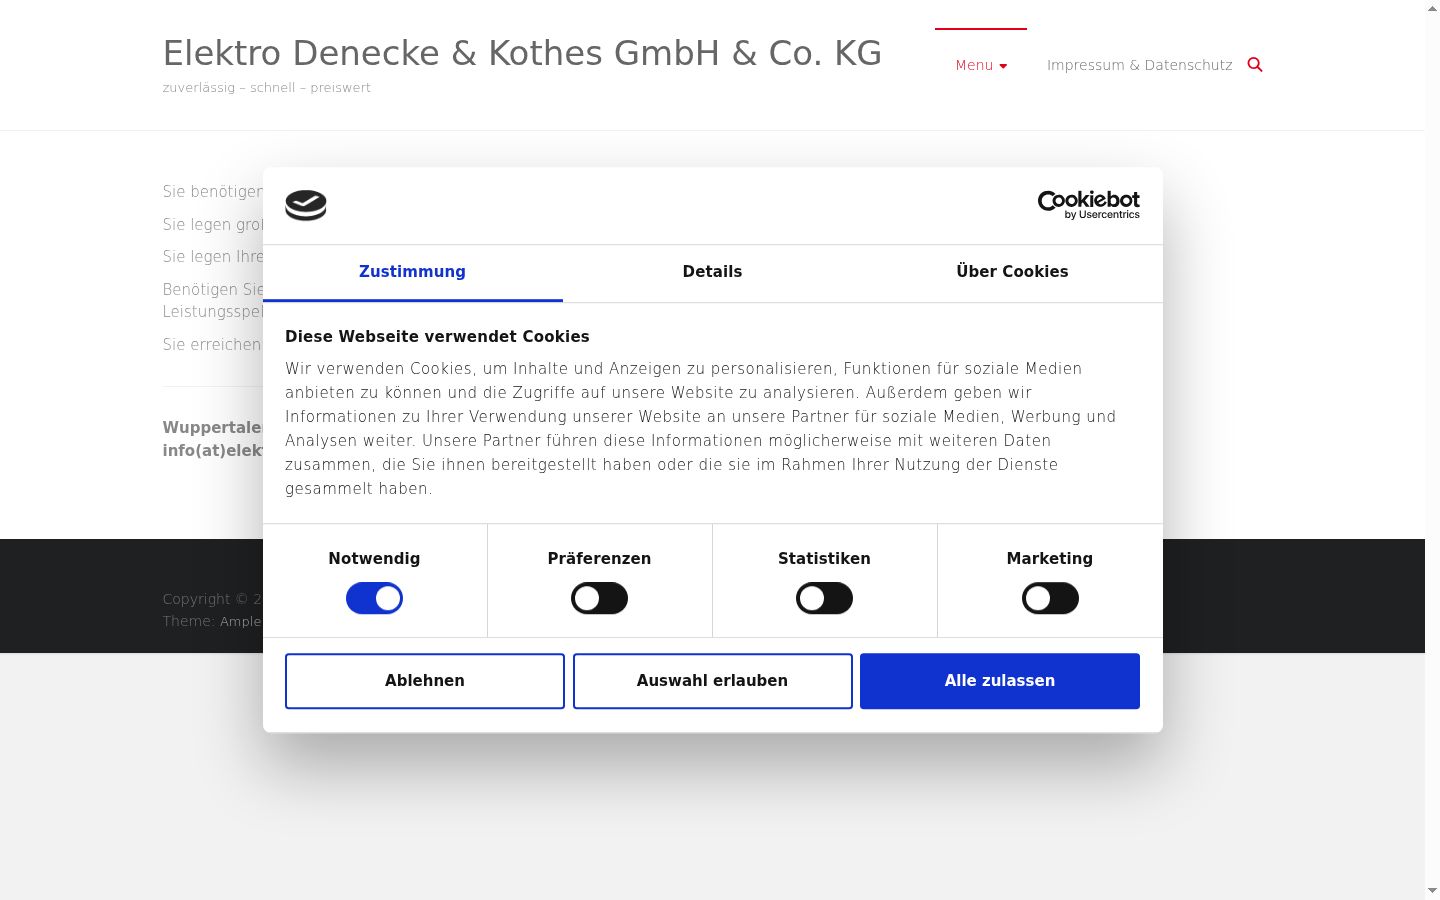
Task: Click the Elektro Denecke & Kothes site title
Action: (x=522, y=53)
